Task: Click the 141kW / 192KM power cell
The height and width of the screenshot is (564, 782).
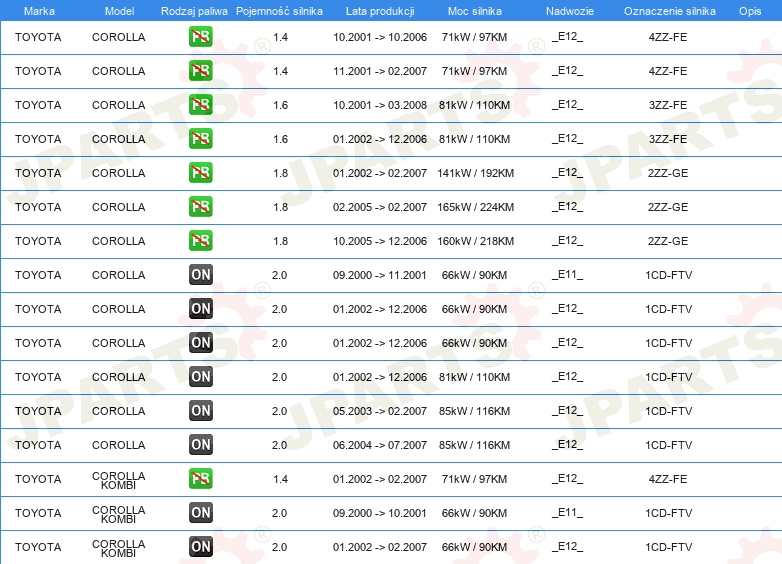Action: point(475,173)
